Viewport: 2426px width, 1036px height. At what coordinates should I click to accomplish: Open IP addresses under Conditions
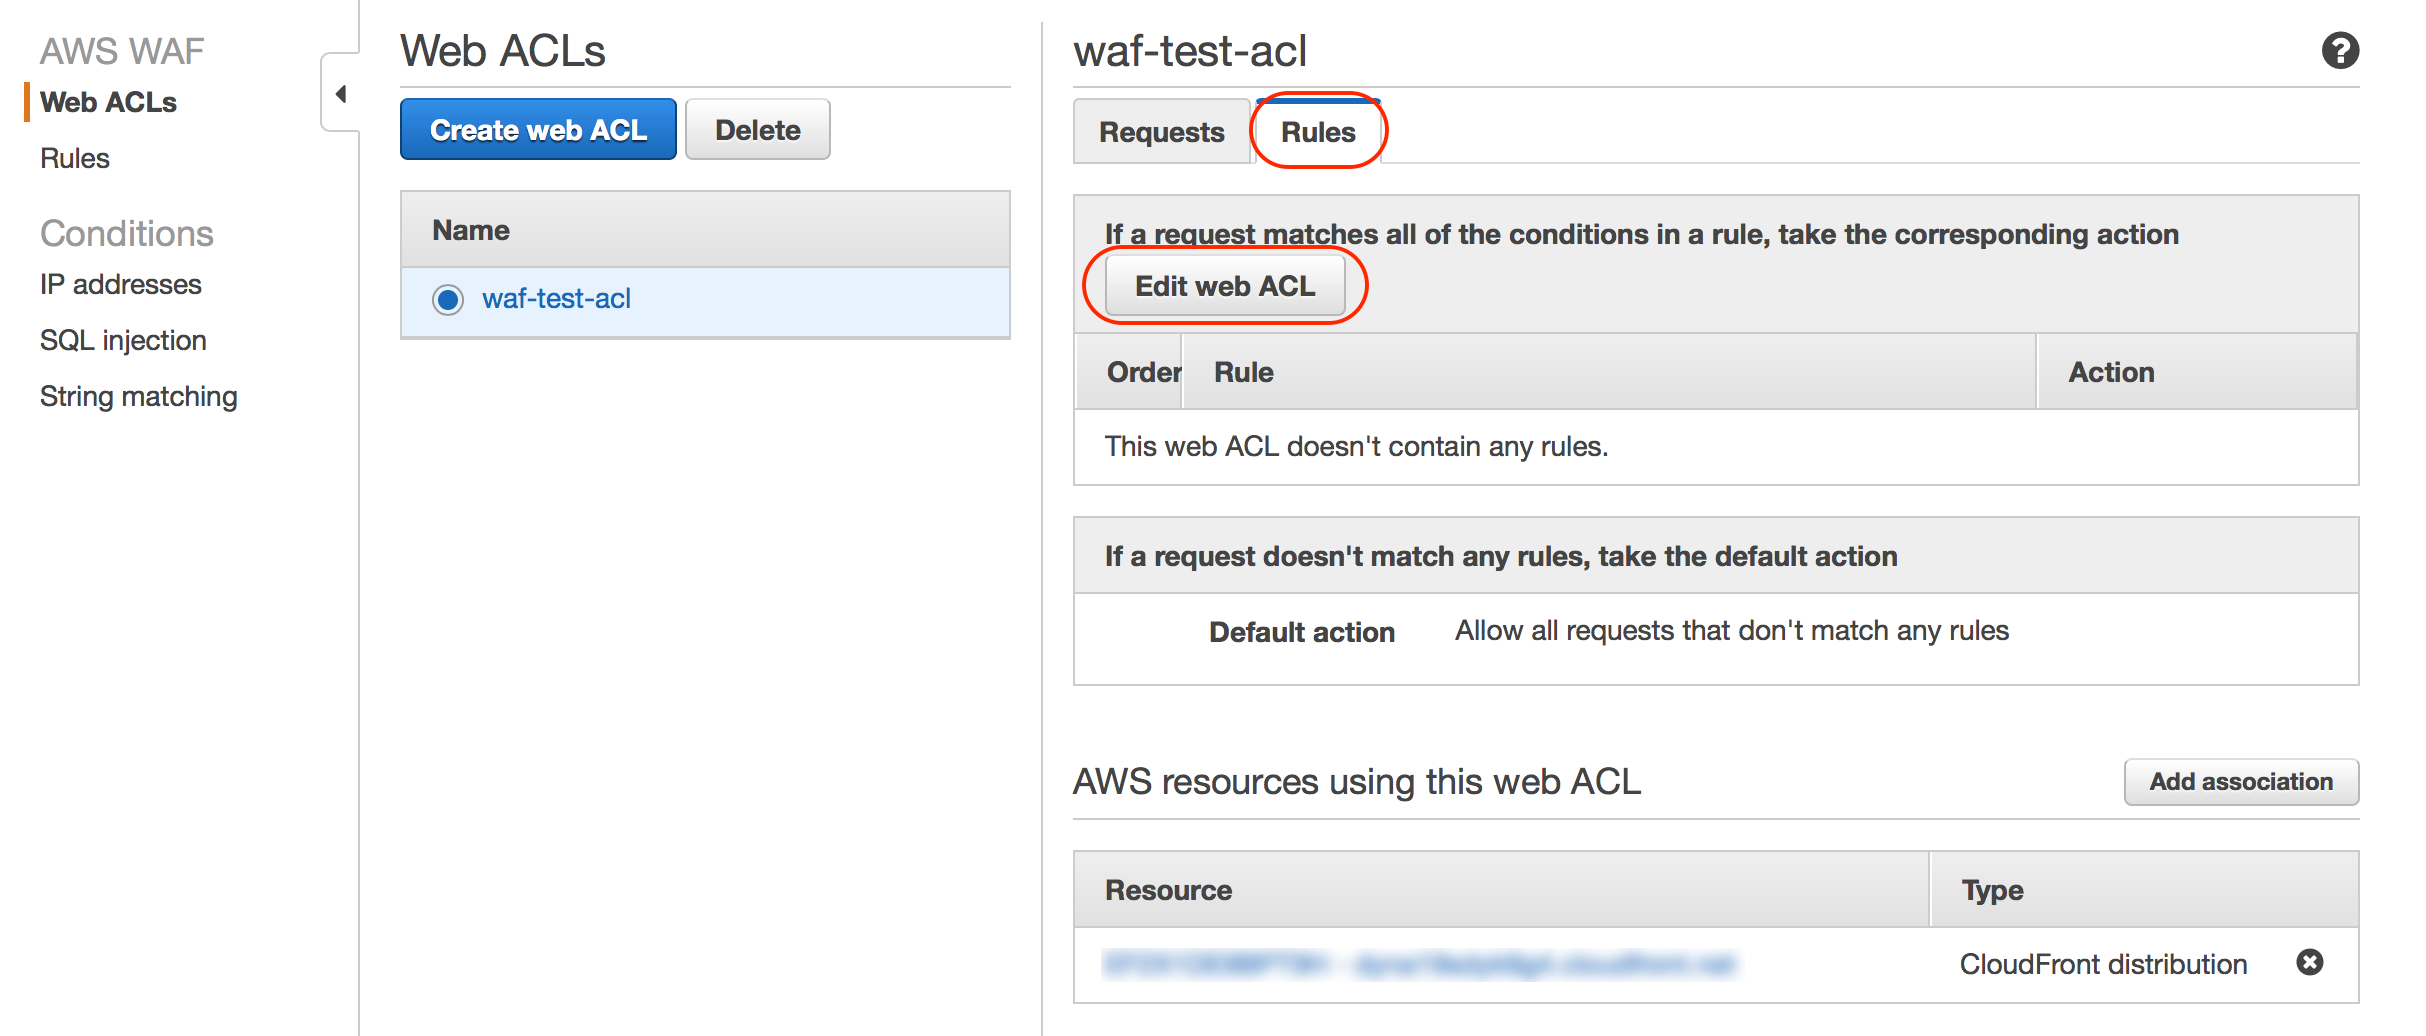[120, 284]
